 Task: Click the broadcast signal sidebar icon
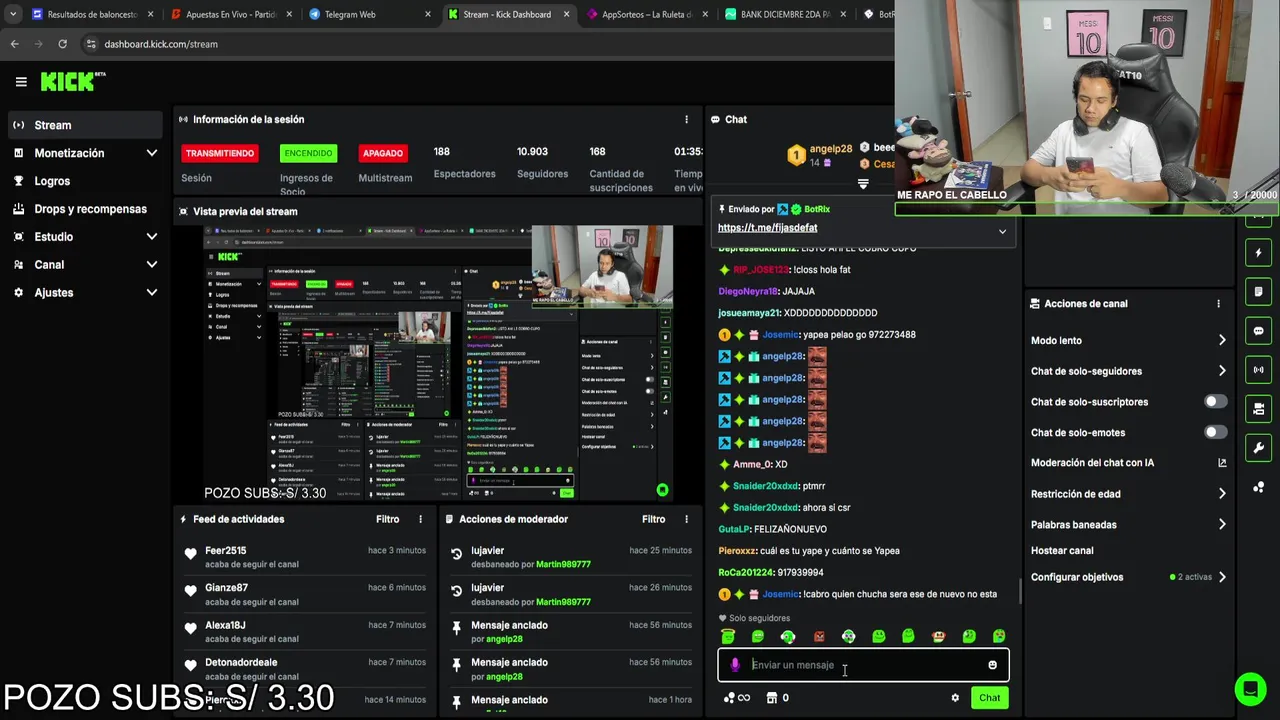[x=1258, y=370]
